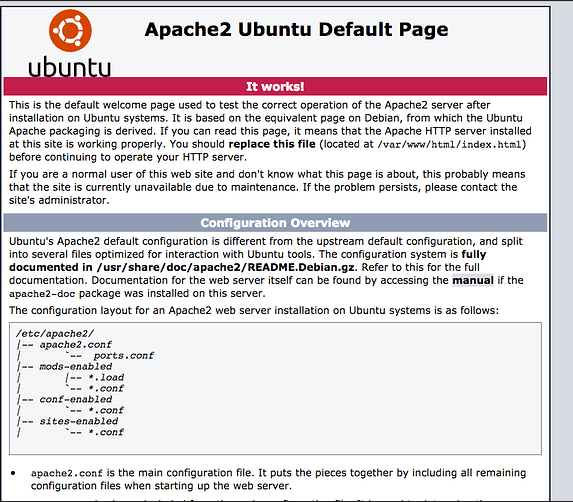Image resolution: width=573 pixels, height=502 pixels.
Task: Click 'apache2-doc' package name text
Action: 42,294
